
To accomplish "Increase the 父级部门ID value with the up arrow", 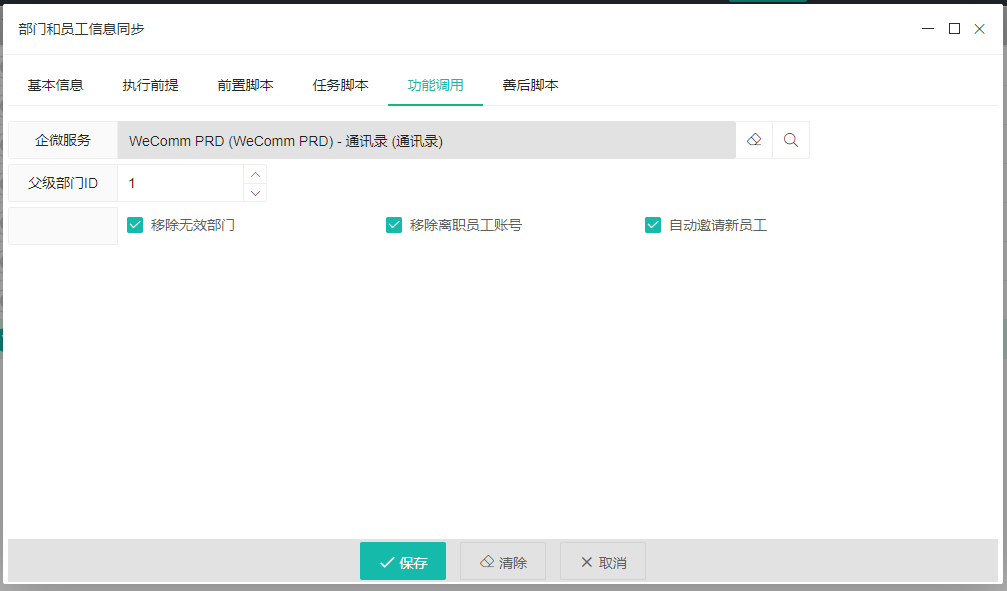I will (255, 174).
